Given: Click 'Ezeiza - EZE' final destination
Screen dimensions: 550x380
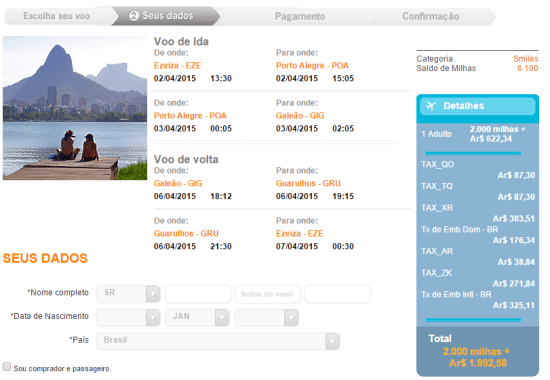Looking at the screenshot, I should (300, 234).
